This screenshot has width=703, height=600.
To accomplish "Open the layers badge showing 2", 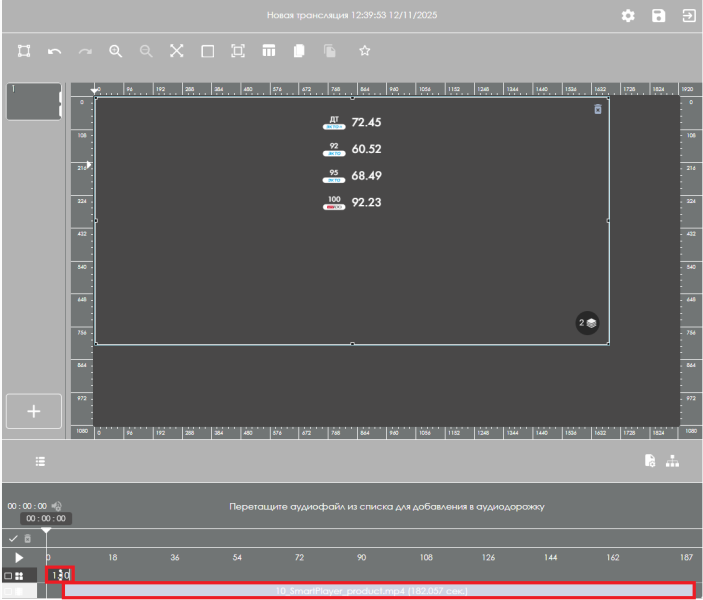I will (x=587, y=324).
